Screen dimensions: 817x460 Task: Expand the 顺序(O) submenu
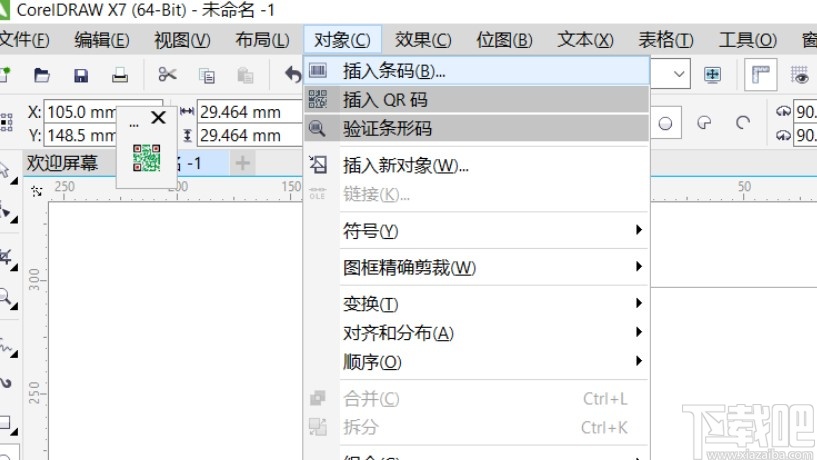click(476, 362)
